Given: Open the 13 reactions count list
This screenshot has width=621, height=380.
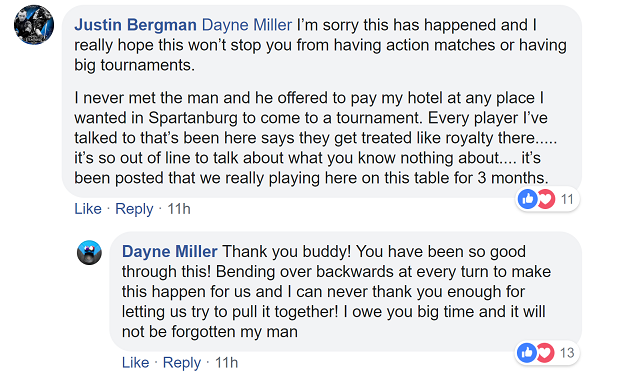Looking at the screenshot, I should click(x=567, y=352).
